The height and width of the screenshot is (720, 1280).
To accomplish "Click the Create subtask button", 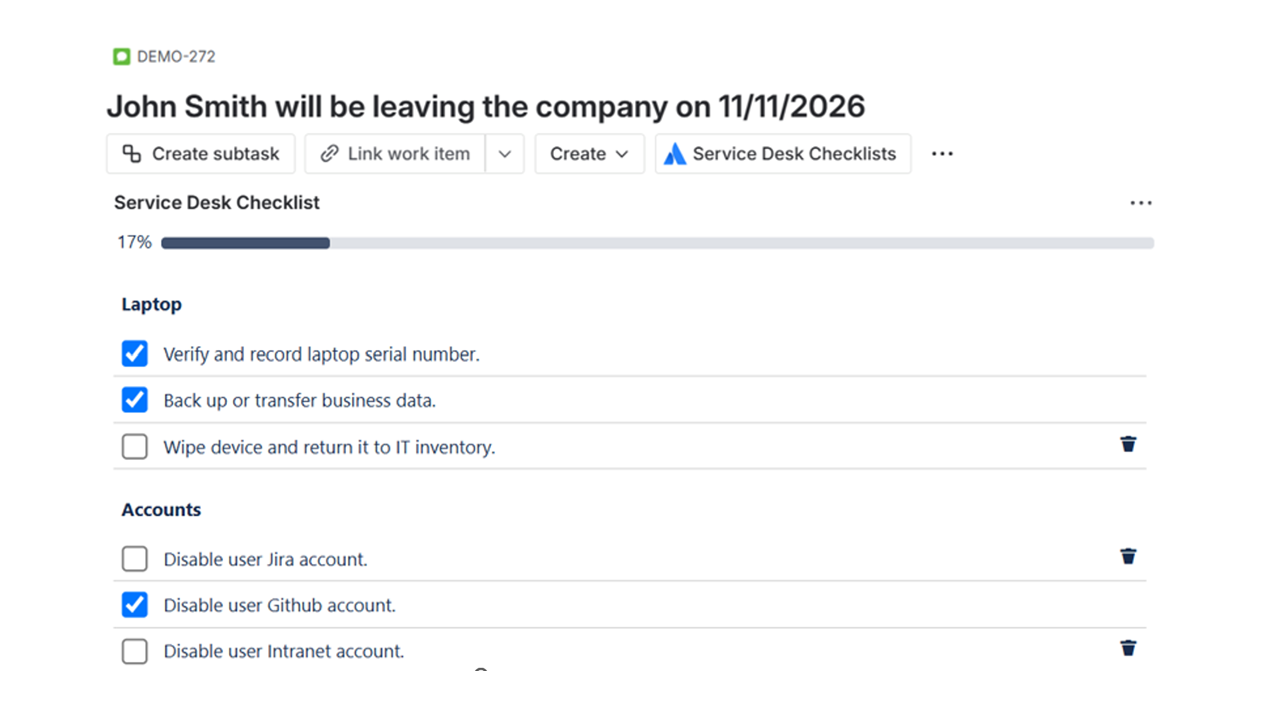I will pos(200,153).
